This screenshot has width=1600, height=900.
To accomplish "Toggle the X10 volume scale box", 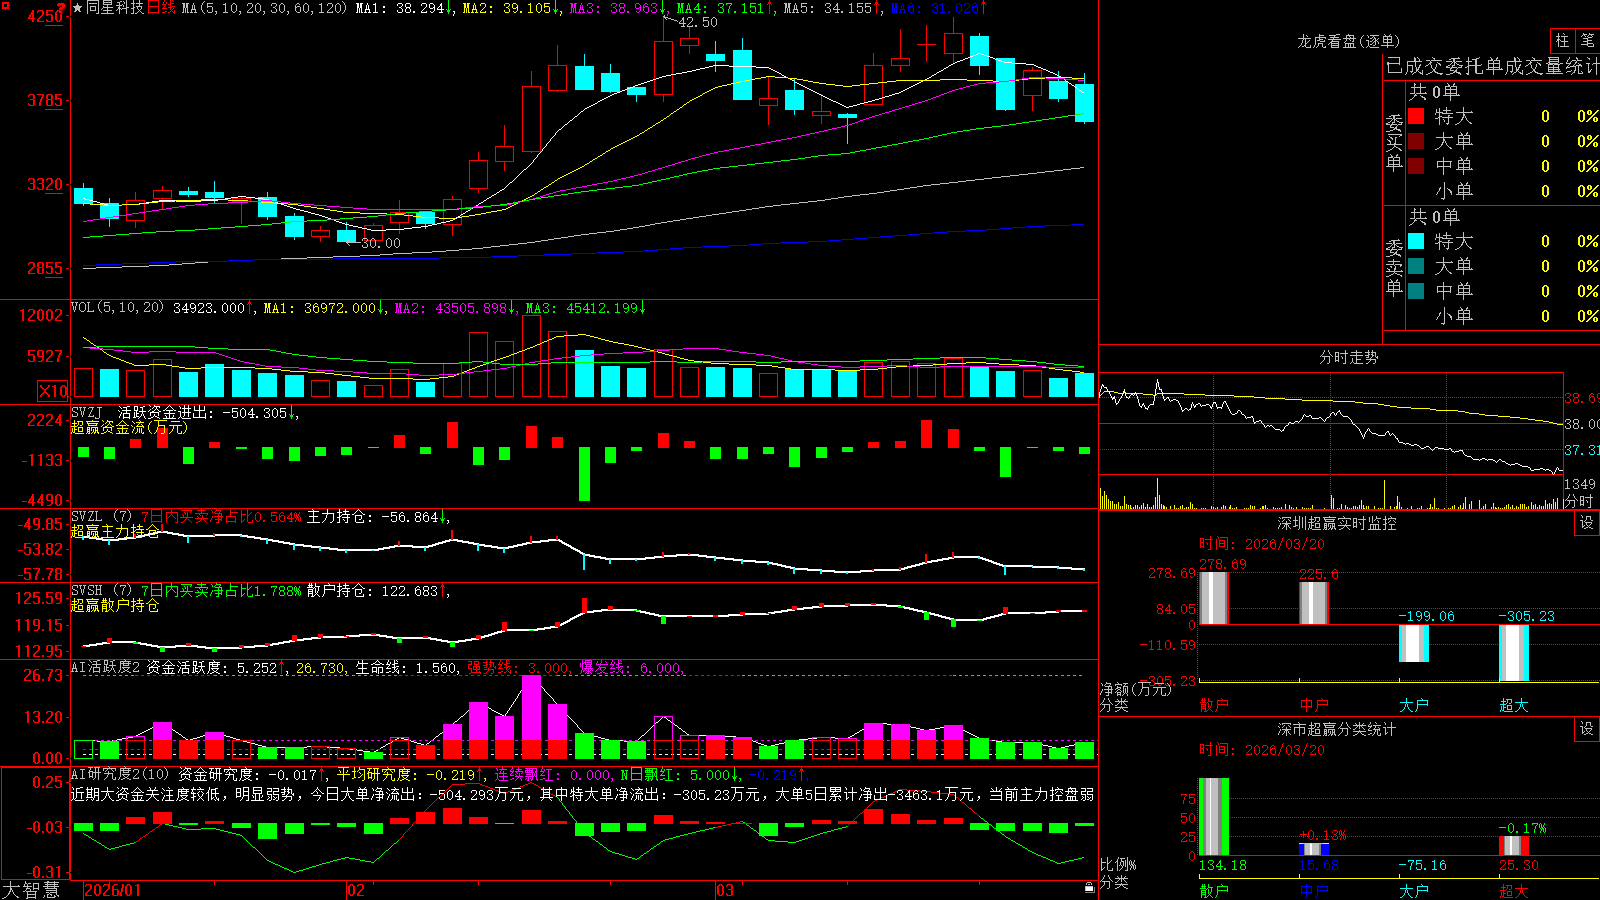I will pyautogui.click(x=53, y=391).
